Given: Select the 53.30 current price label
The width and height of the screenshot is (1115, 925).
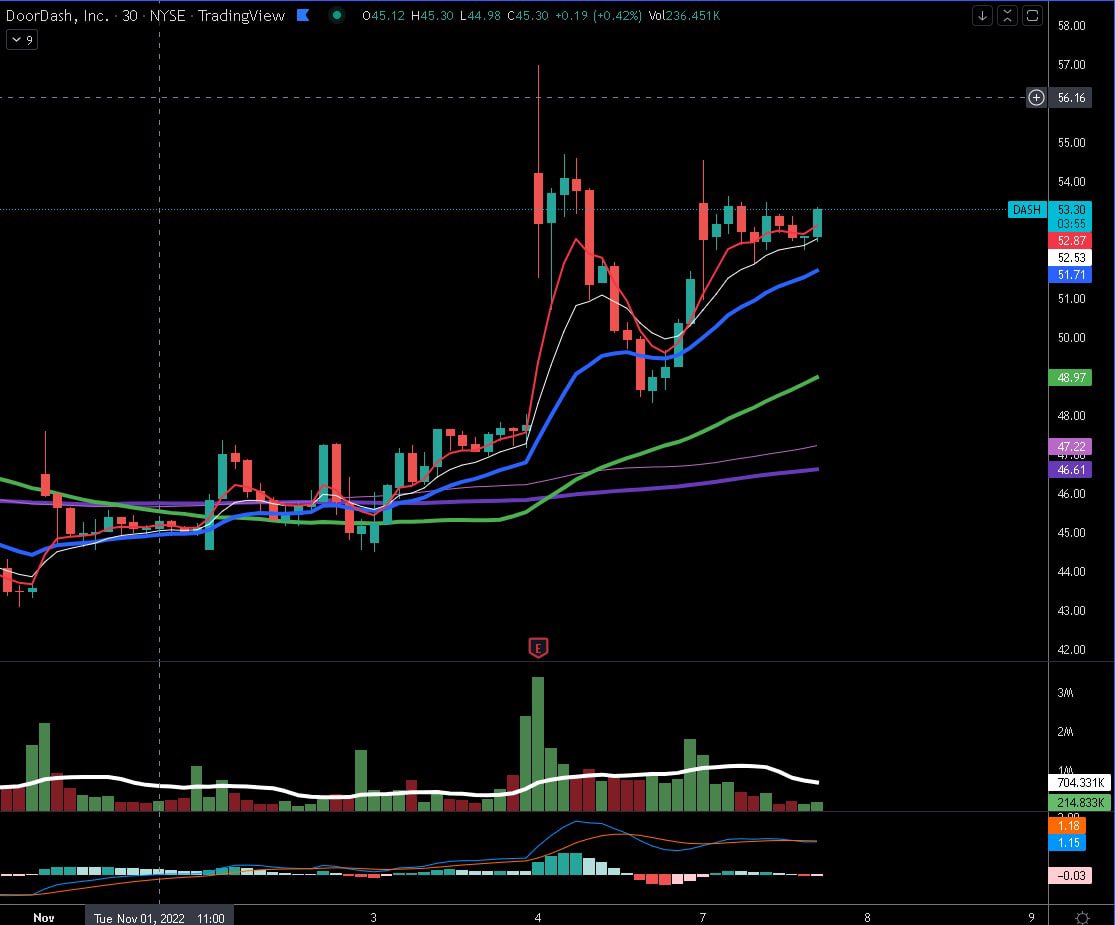Looking at the screenshot, I should coord(1071,209).
